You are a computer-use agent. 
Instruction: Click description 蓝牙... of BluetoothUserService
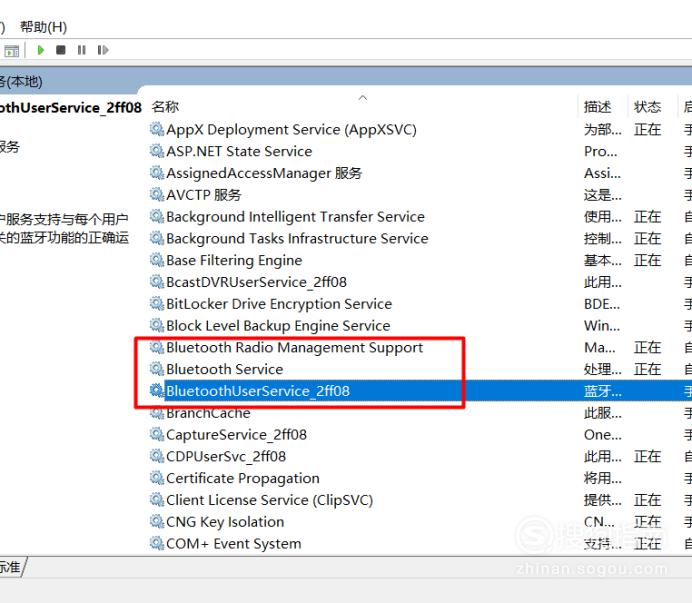602,391
